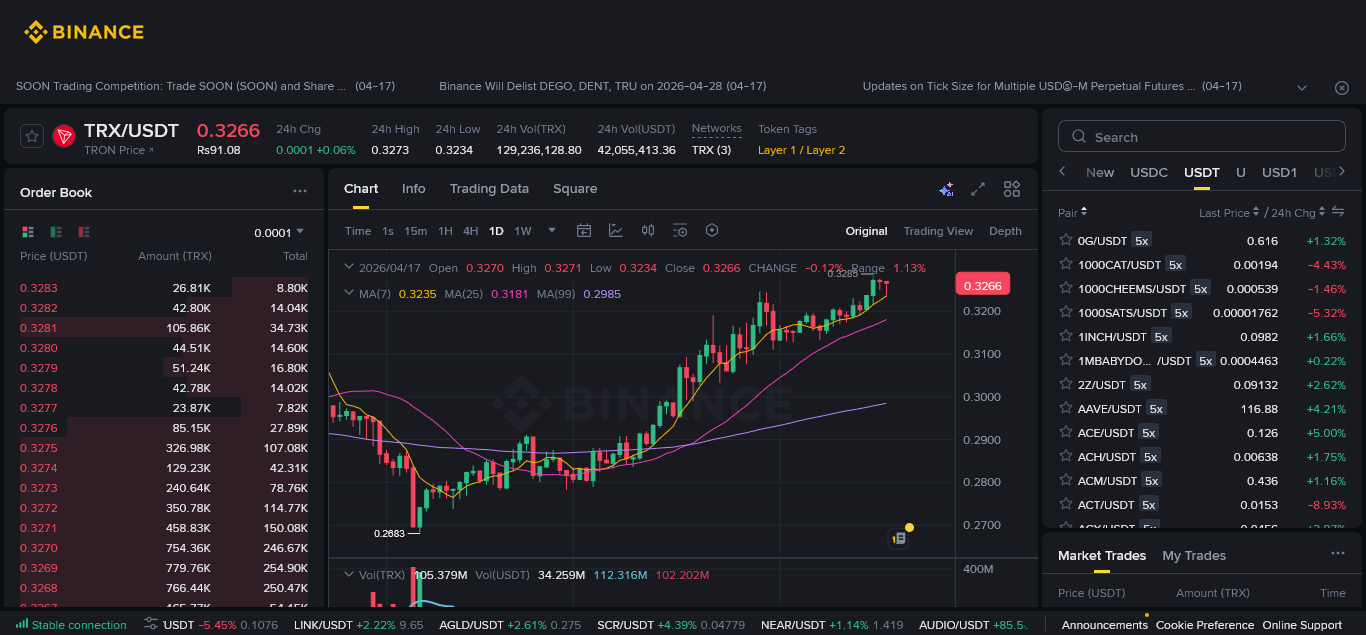Open the hexagon chart preferences icon
1366x635 pixels.
712,230
